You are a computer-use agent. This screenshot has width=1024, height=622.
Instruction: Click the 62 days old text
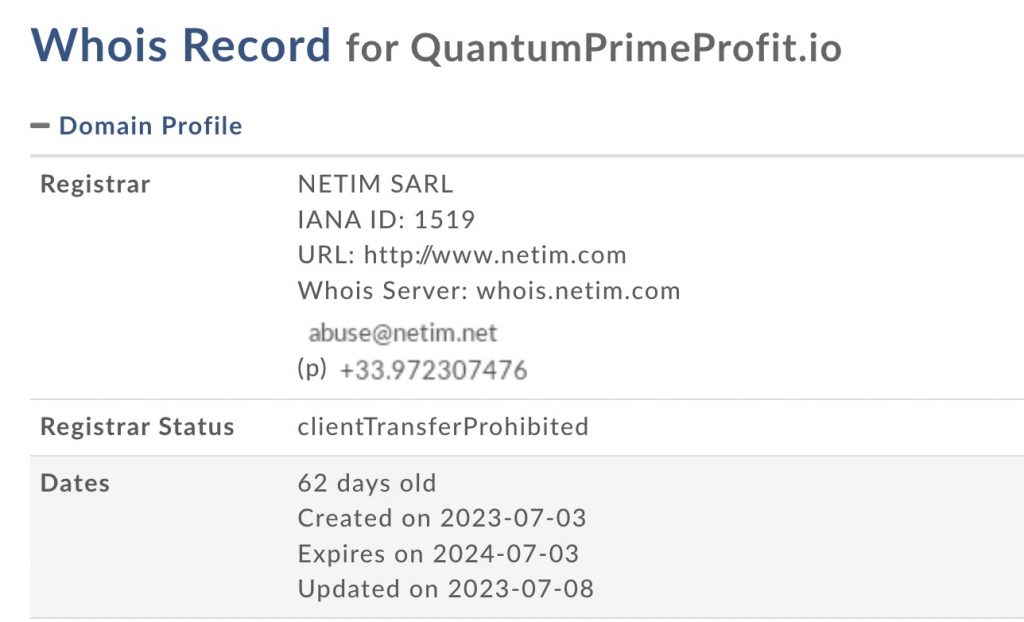pyautogui.click(x=367, y=483)
